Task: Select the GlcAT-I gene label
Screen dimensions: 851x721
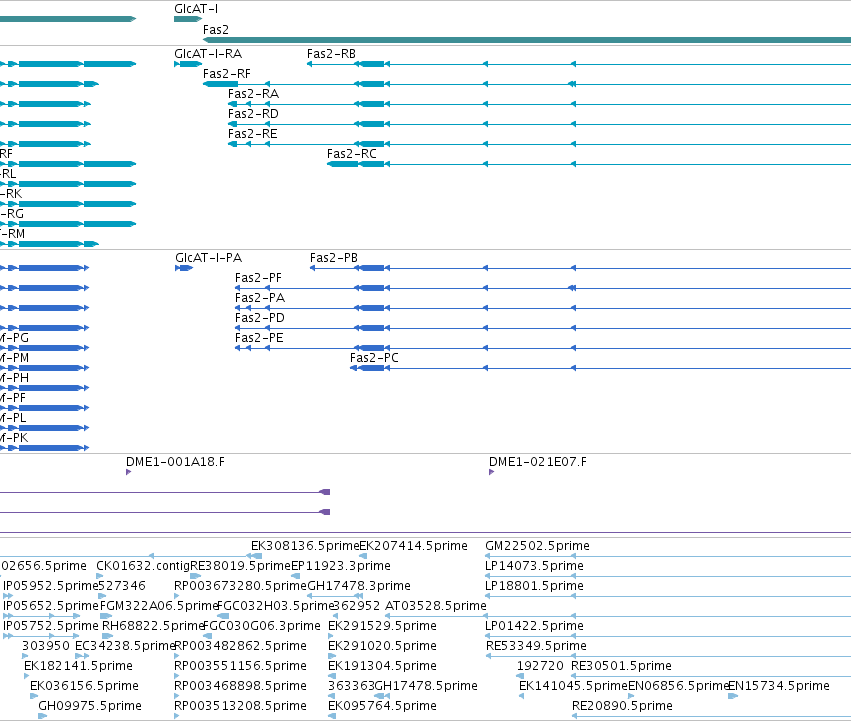Action: click(x=196, y=9)
